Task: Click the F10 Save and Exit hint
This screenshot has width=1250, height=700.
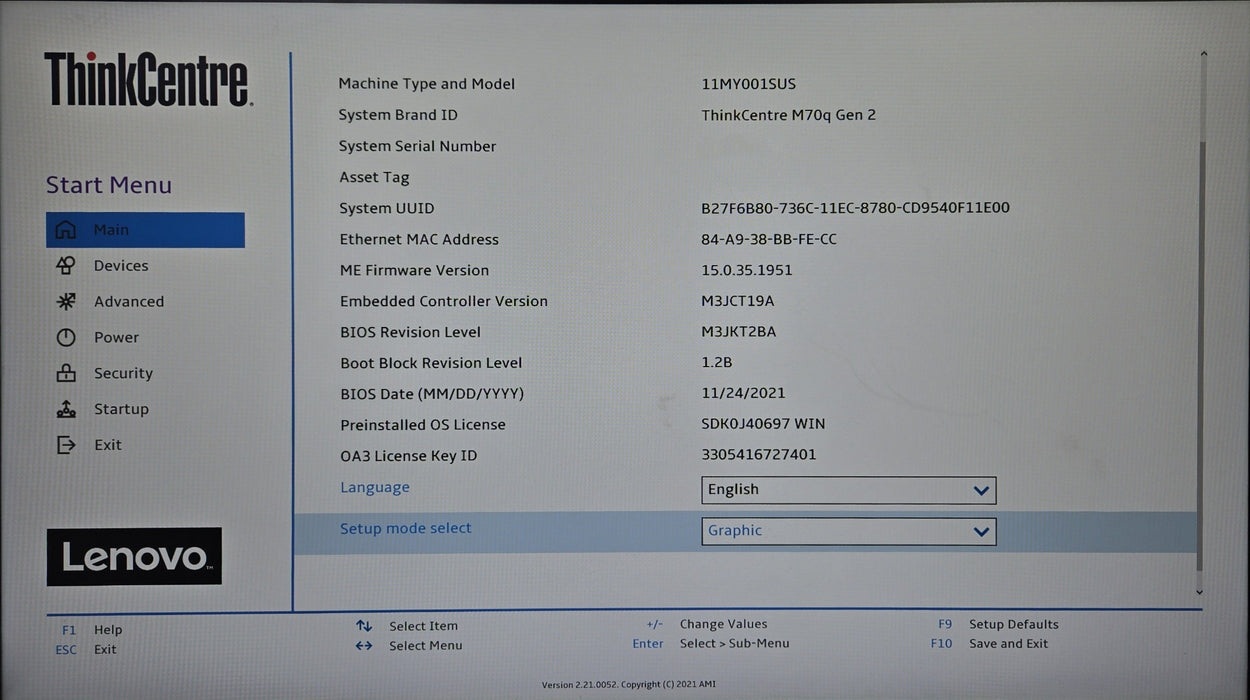Action: 989,644
